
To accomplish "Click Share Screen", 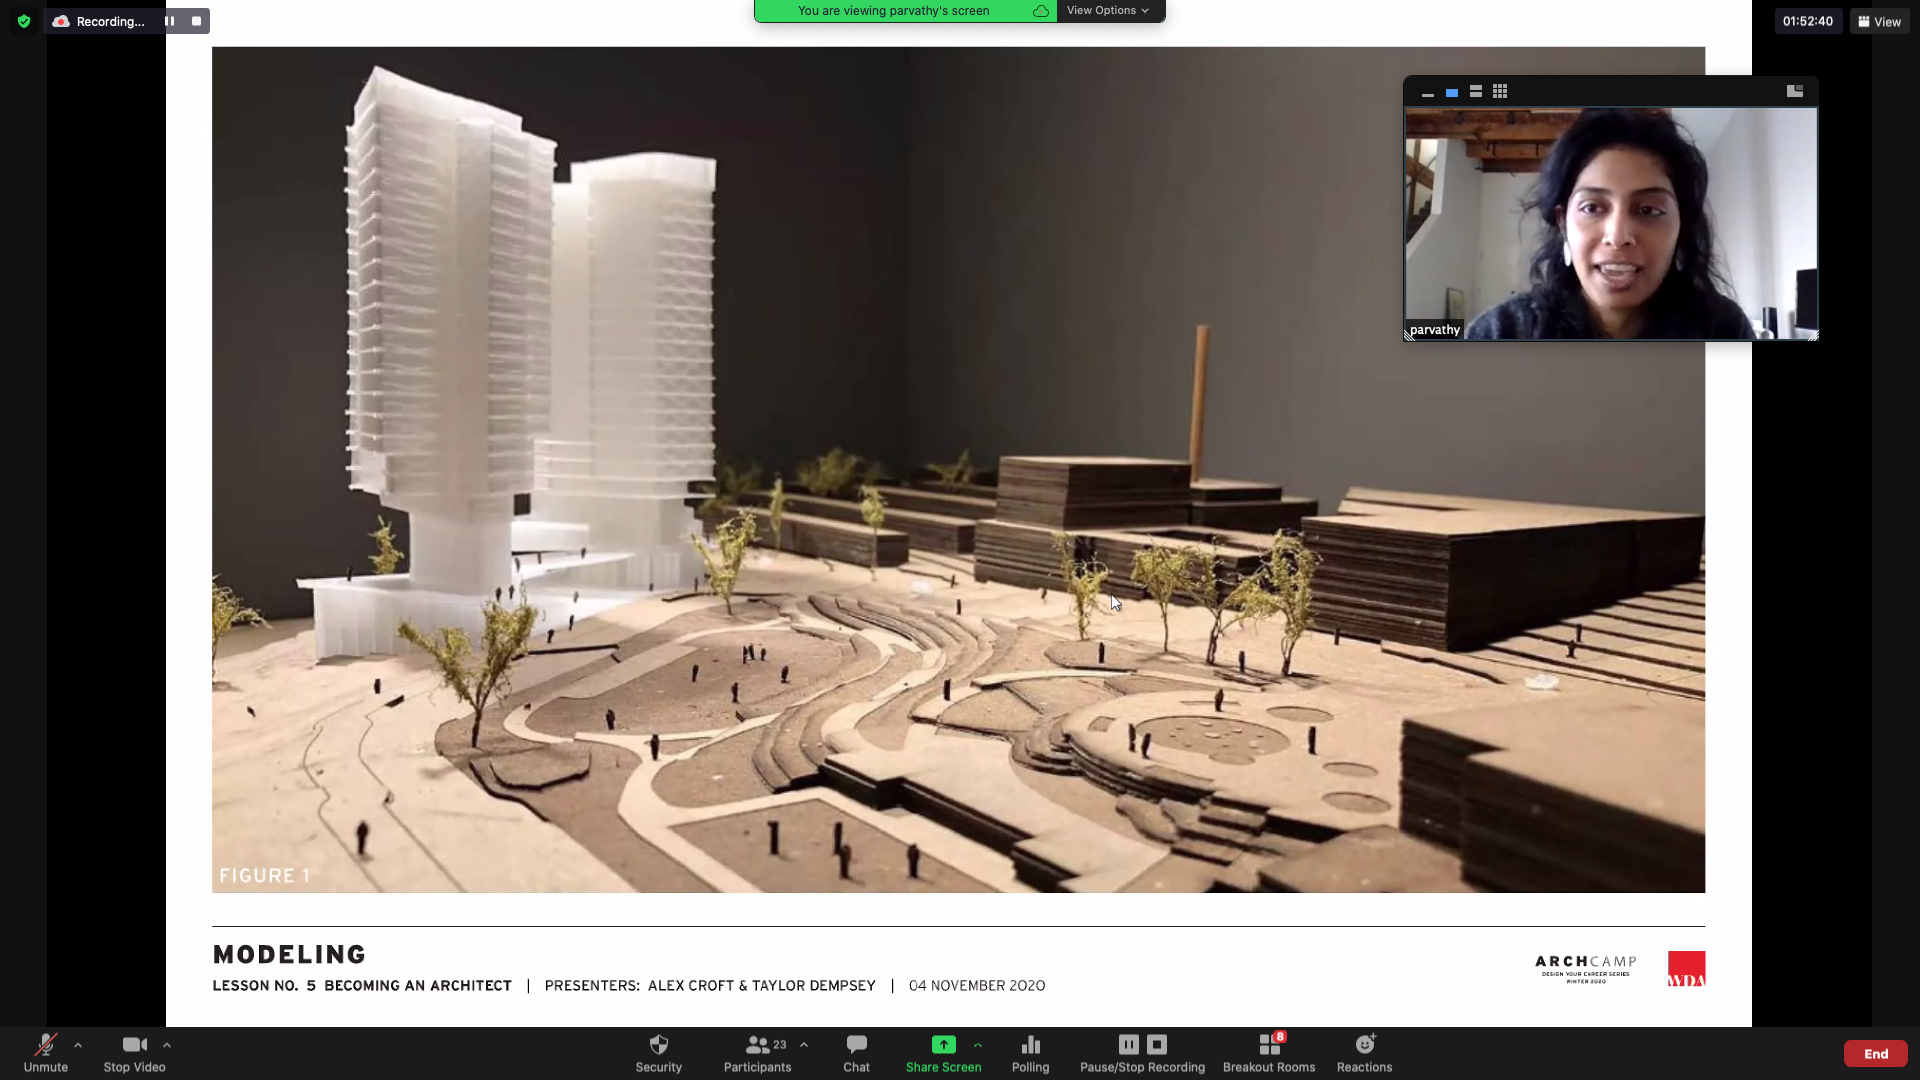I will [944, 1053].
